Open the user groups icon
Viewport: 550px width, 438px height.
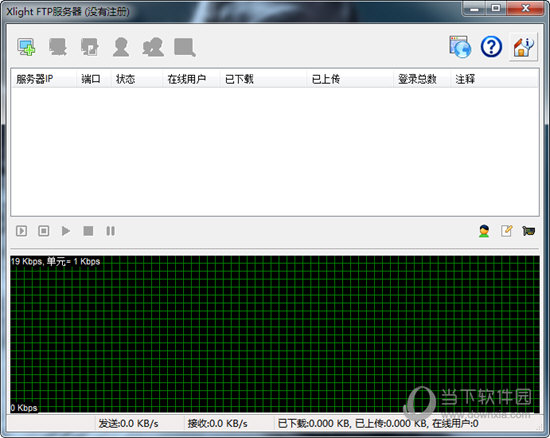[x=153, y=47]
